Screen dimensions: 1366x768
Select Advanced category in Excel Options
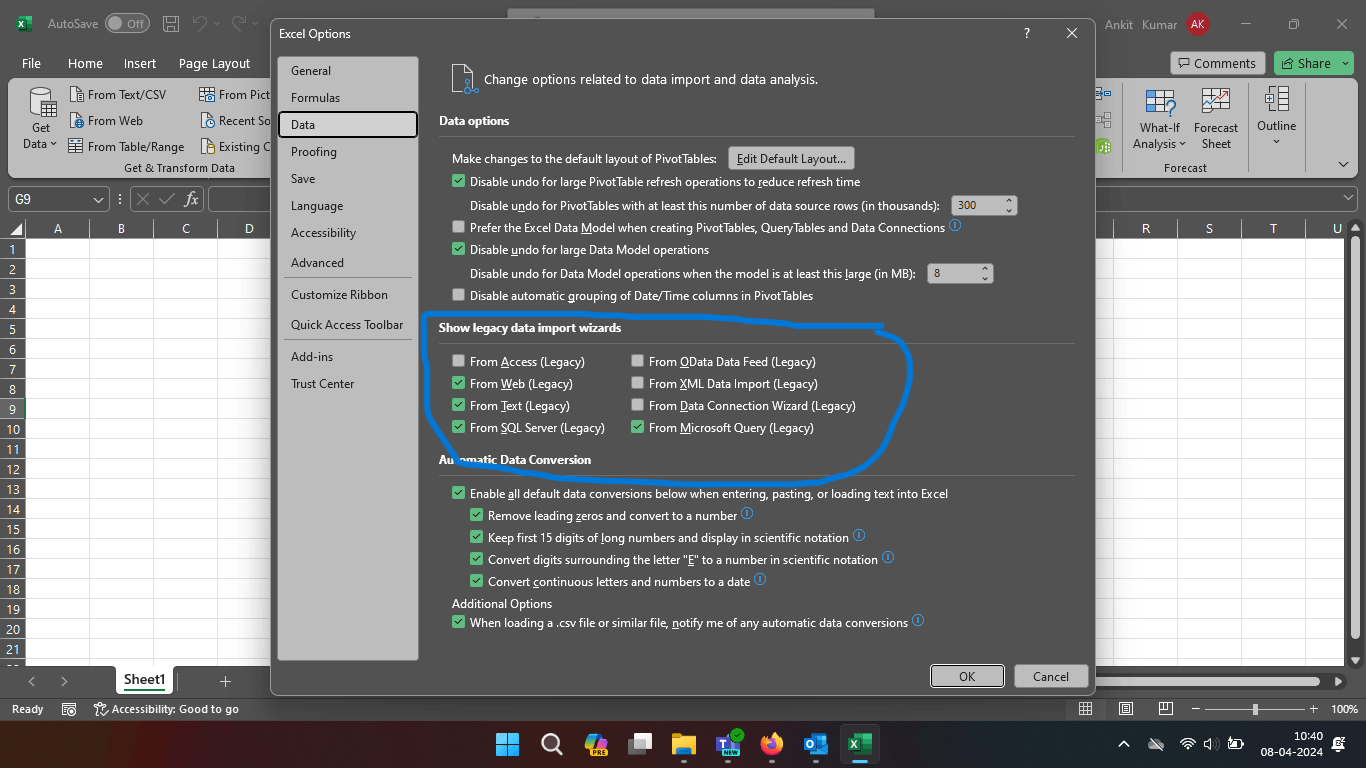pos(348,263)
